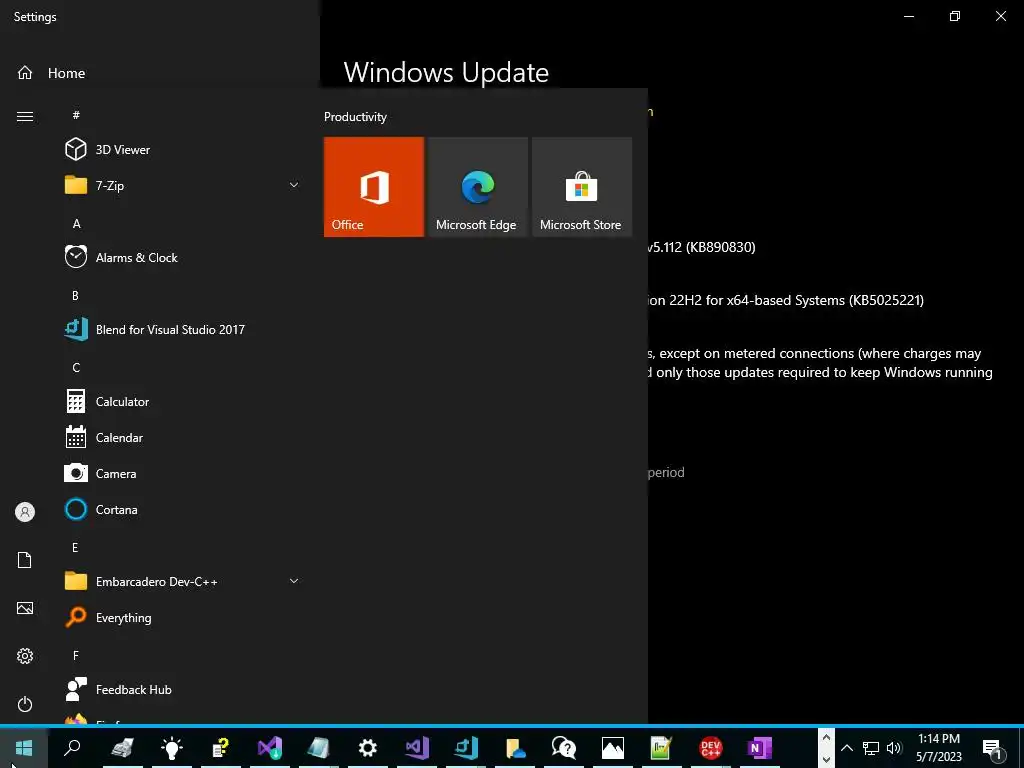The width and height of the screenshot is (1024, 768).
Task: Open the printer/scanner taskbar icon
Action: point(123,748)
